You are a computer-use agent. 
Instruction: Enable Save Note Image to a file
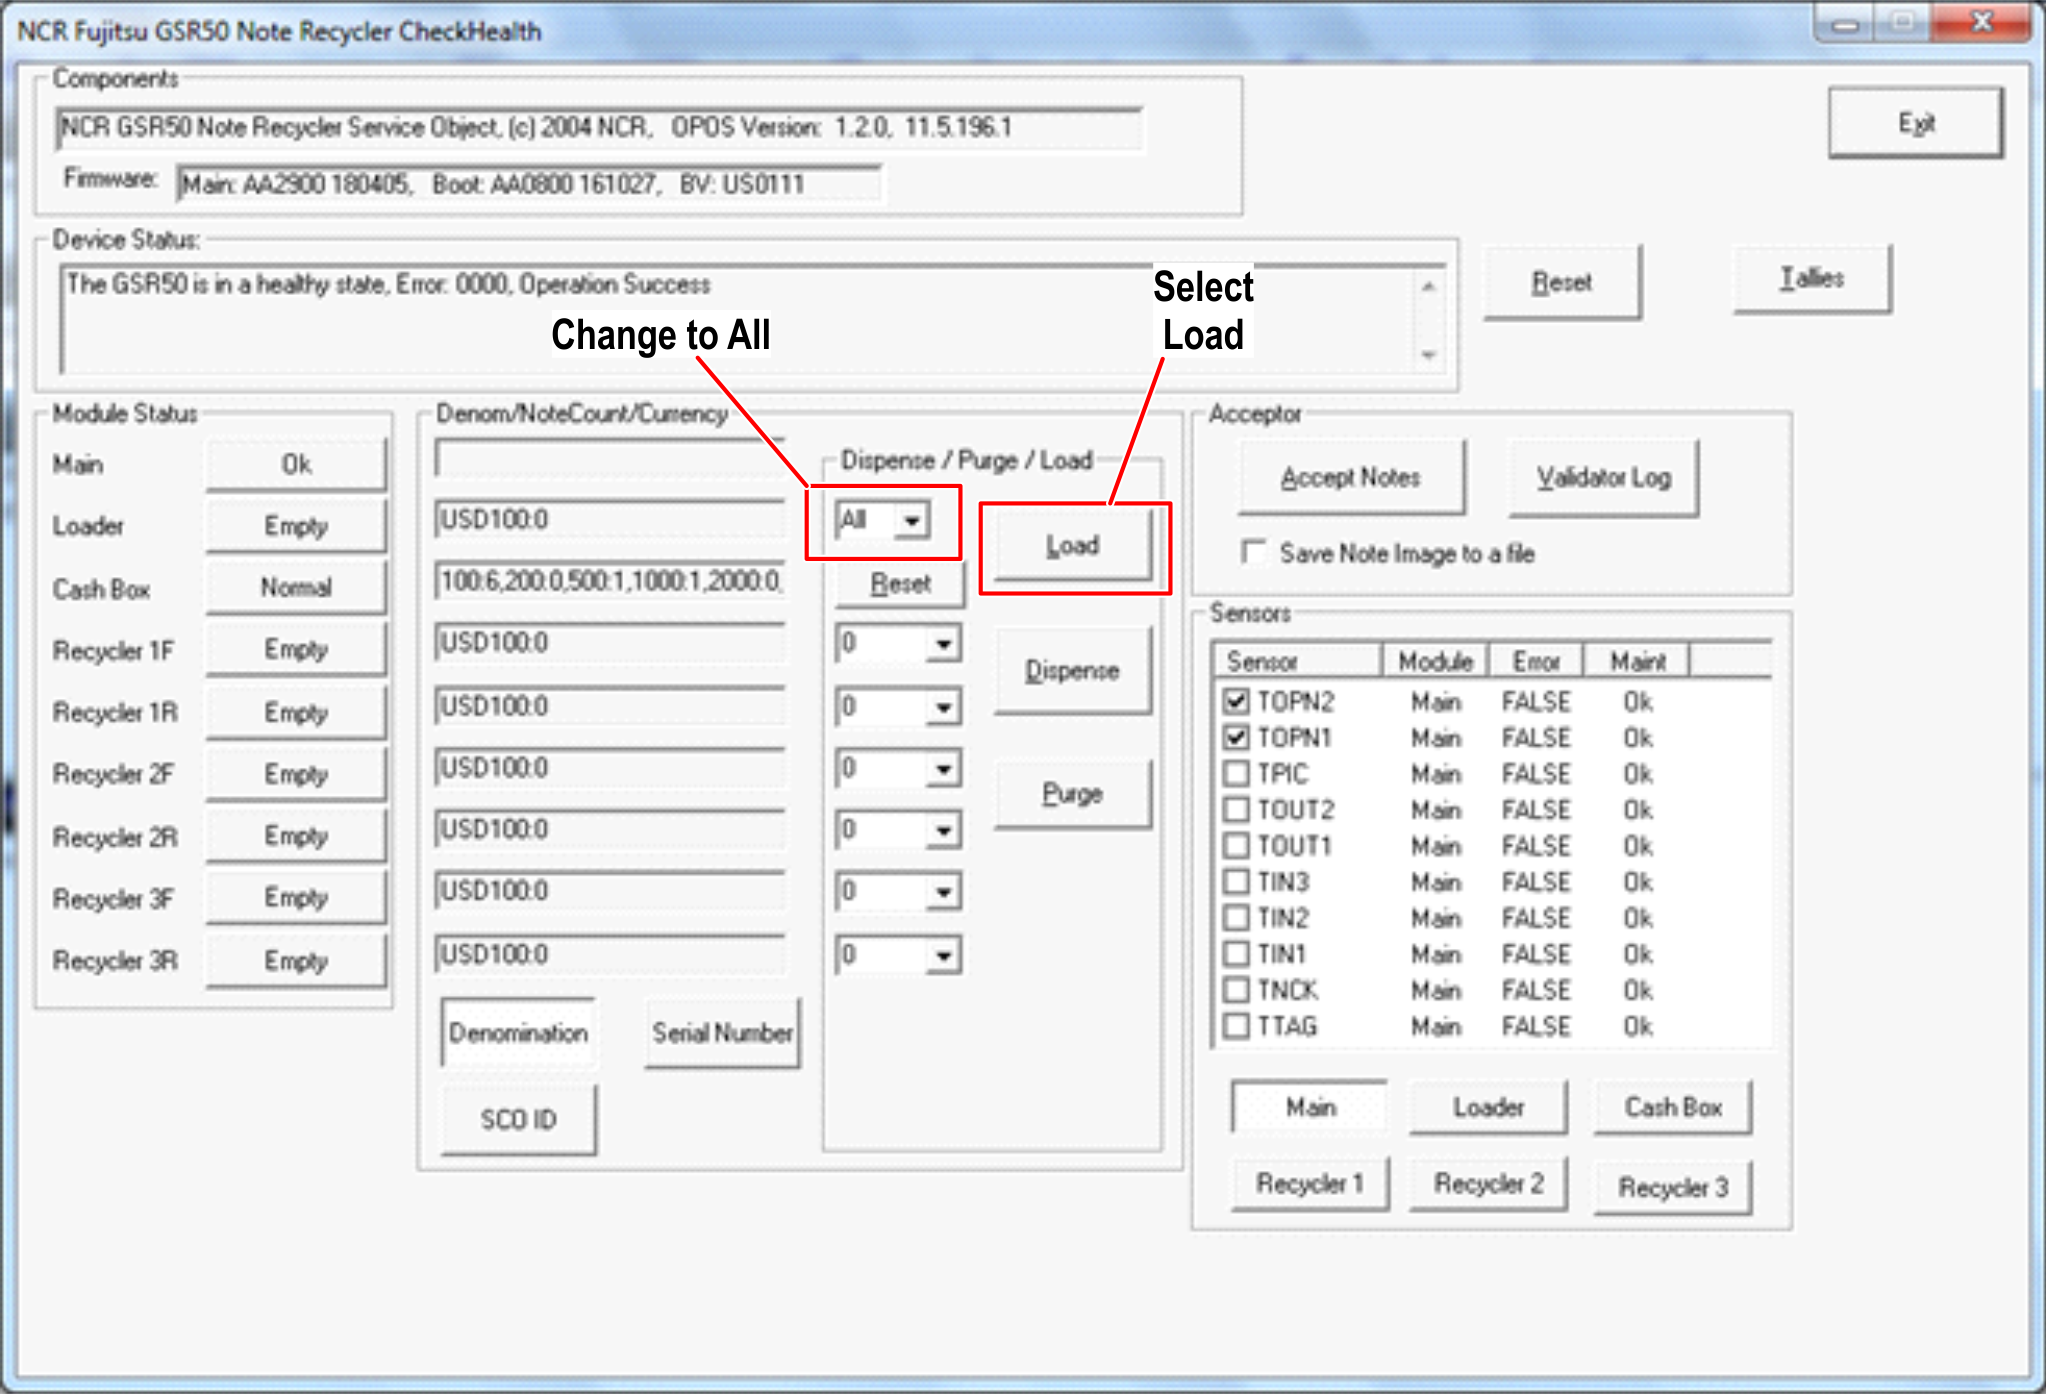click(x=1253, y=552)
